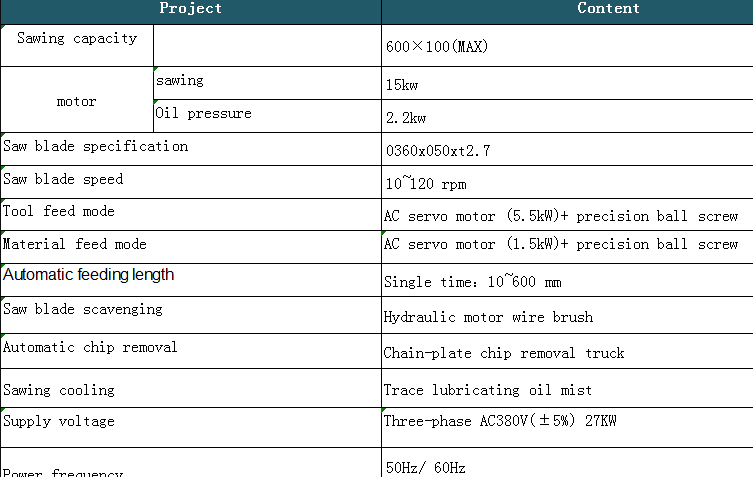
Task: Click the merged "motor" cell
Action: click(77, 101)
